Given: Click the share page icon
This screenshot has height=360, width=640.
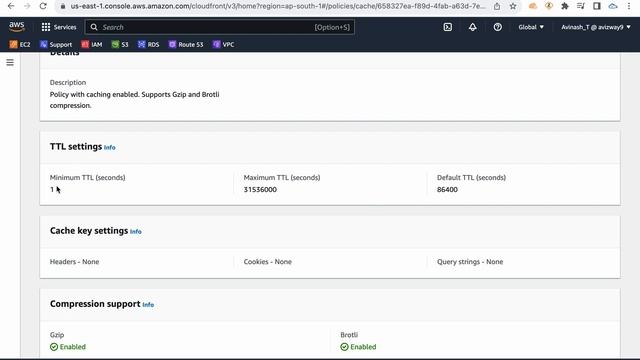Looking at the screenshot, I should [x=497, y=6].
